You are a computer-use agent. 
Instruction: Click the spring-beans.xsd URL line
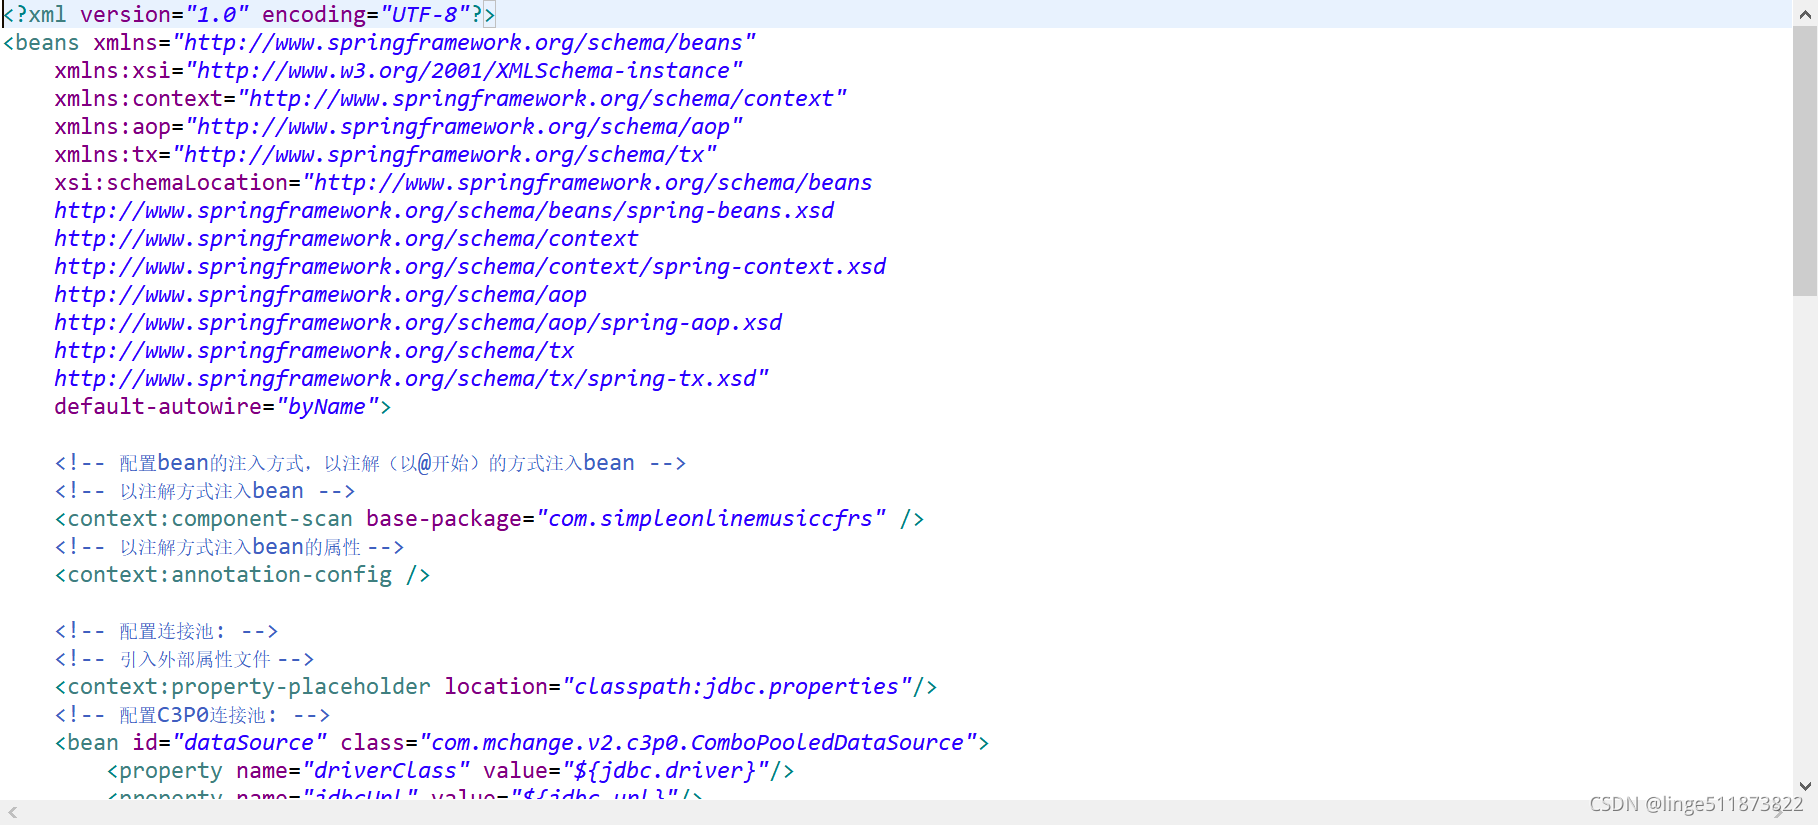point(444,211)
